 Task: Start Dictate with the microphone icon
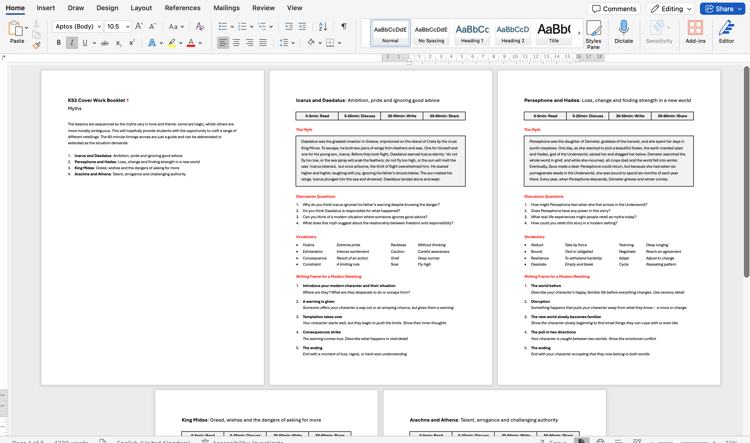coord(623,32)
